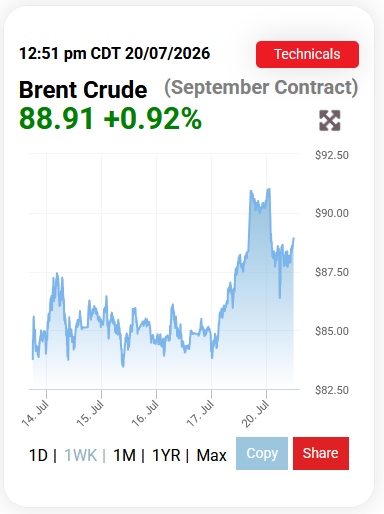
Task: Expand chart with the fullscreen arrows icon
Action: (330, 120)
